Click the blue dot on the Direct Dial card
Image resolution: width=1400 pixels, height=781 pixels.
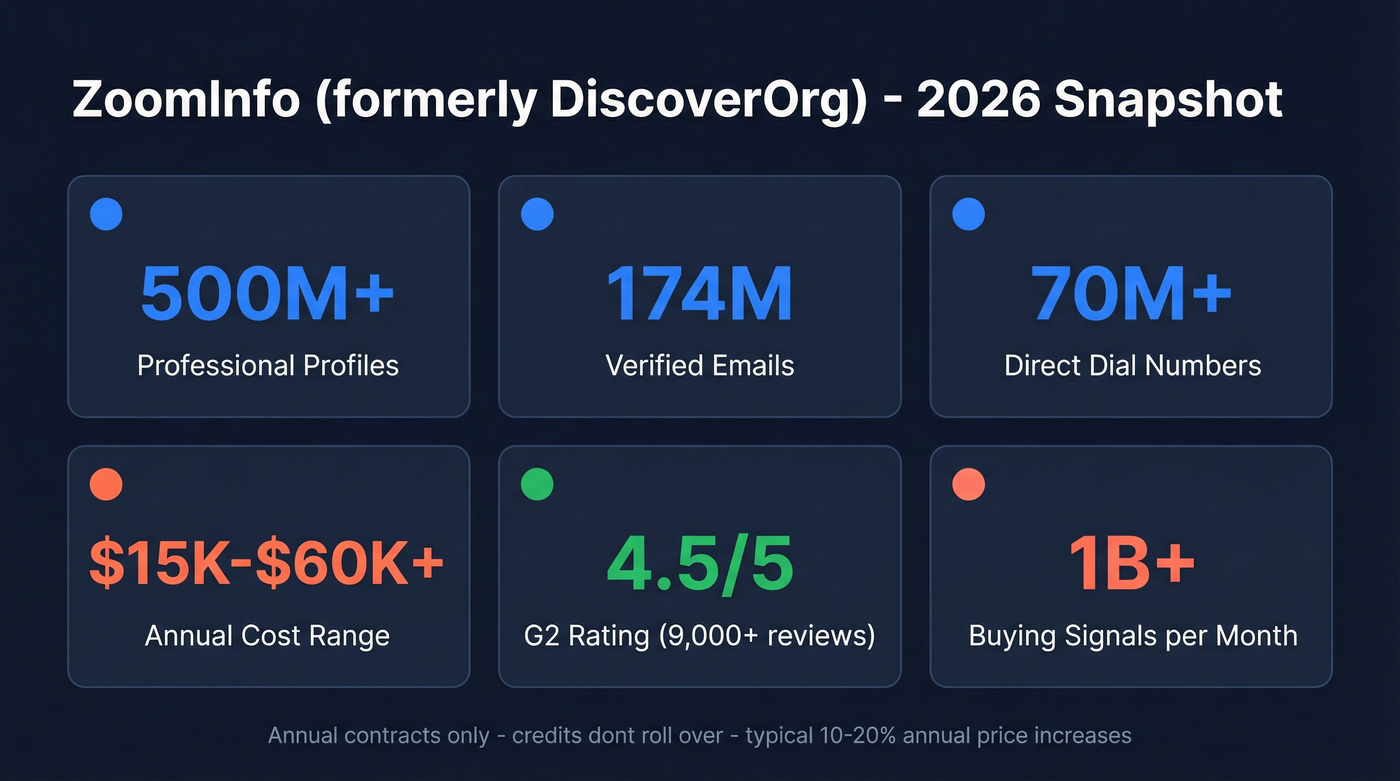968,213
